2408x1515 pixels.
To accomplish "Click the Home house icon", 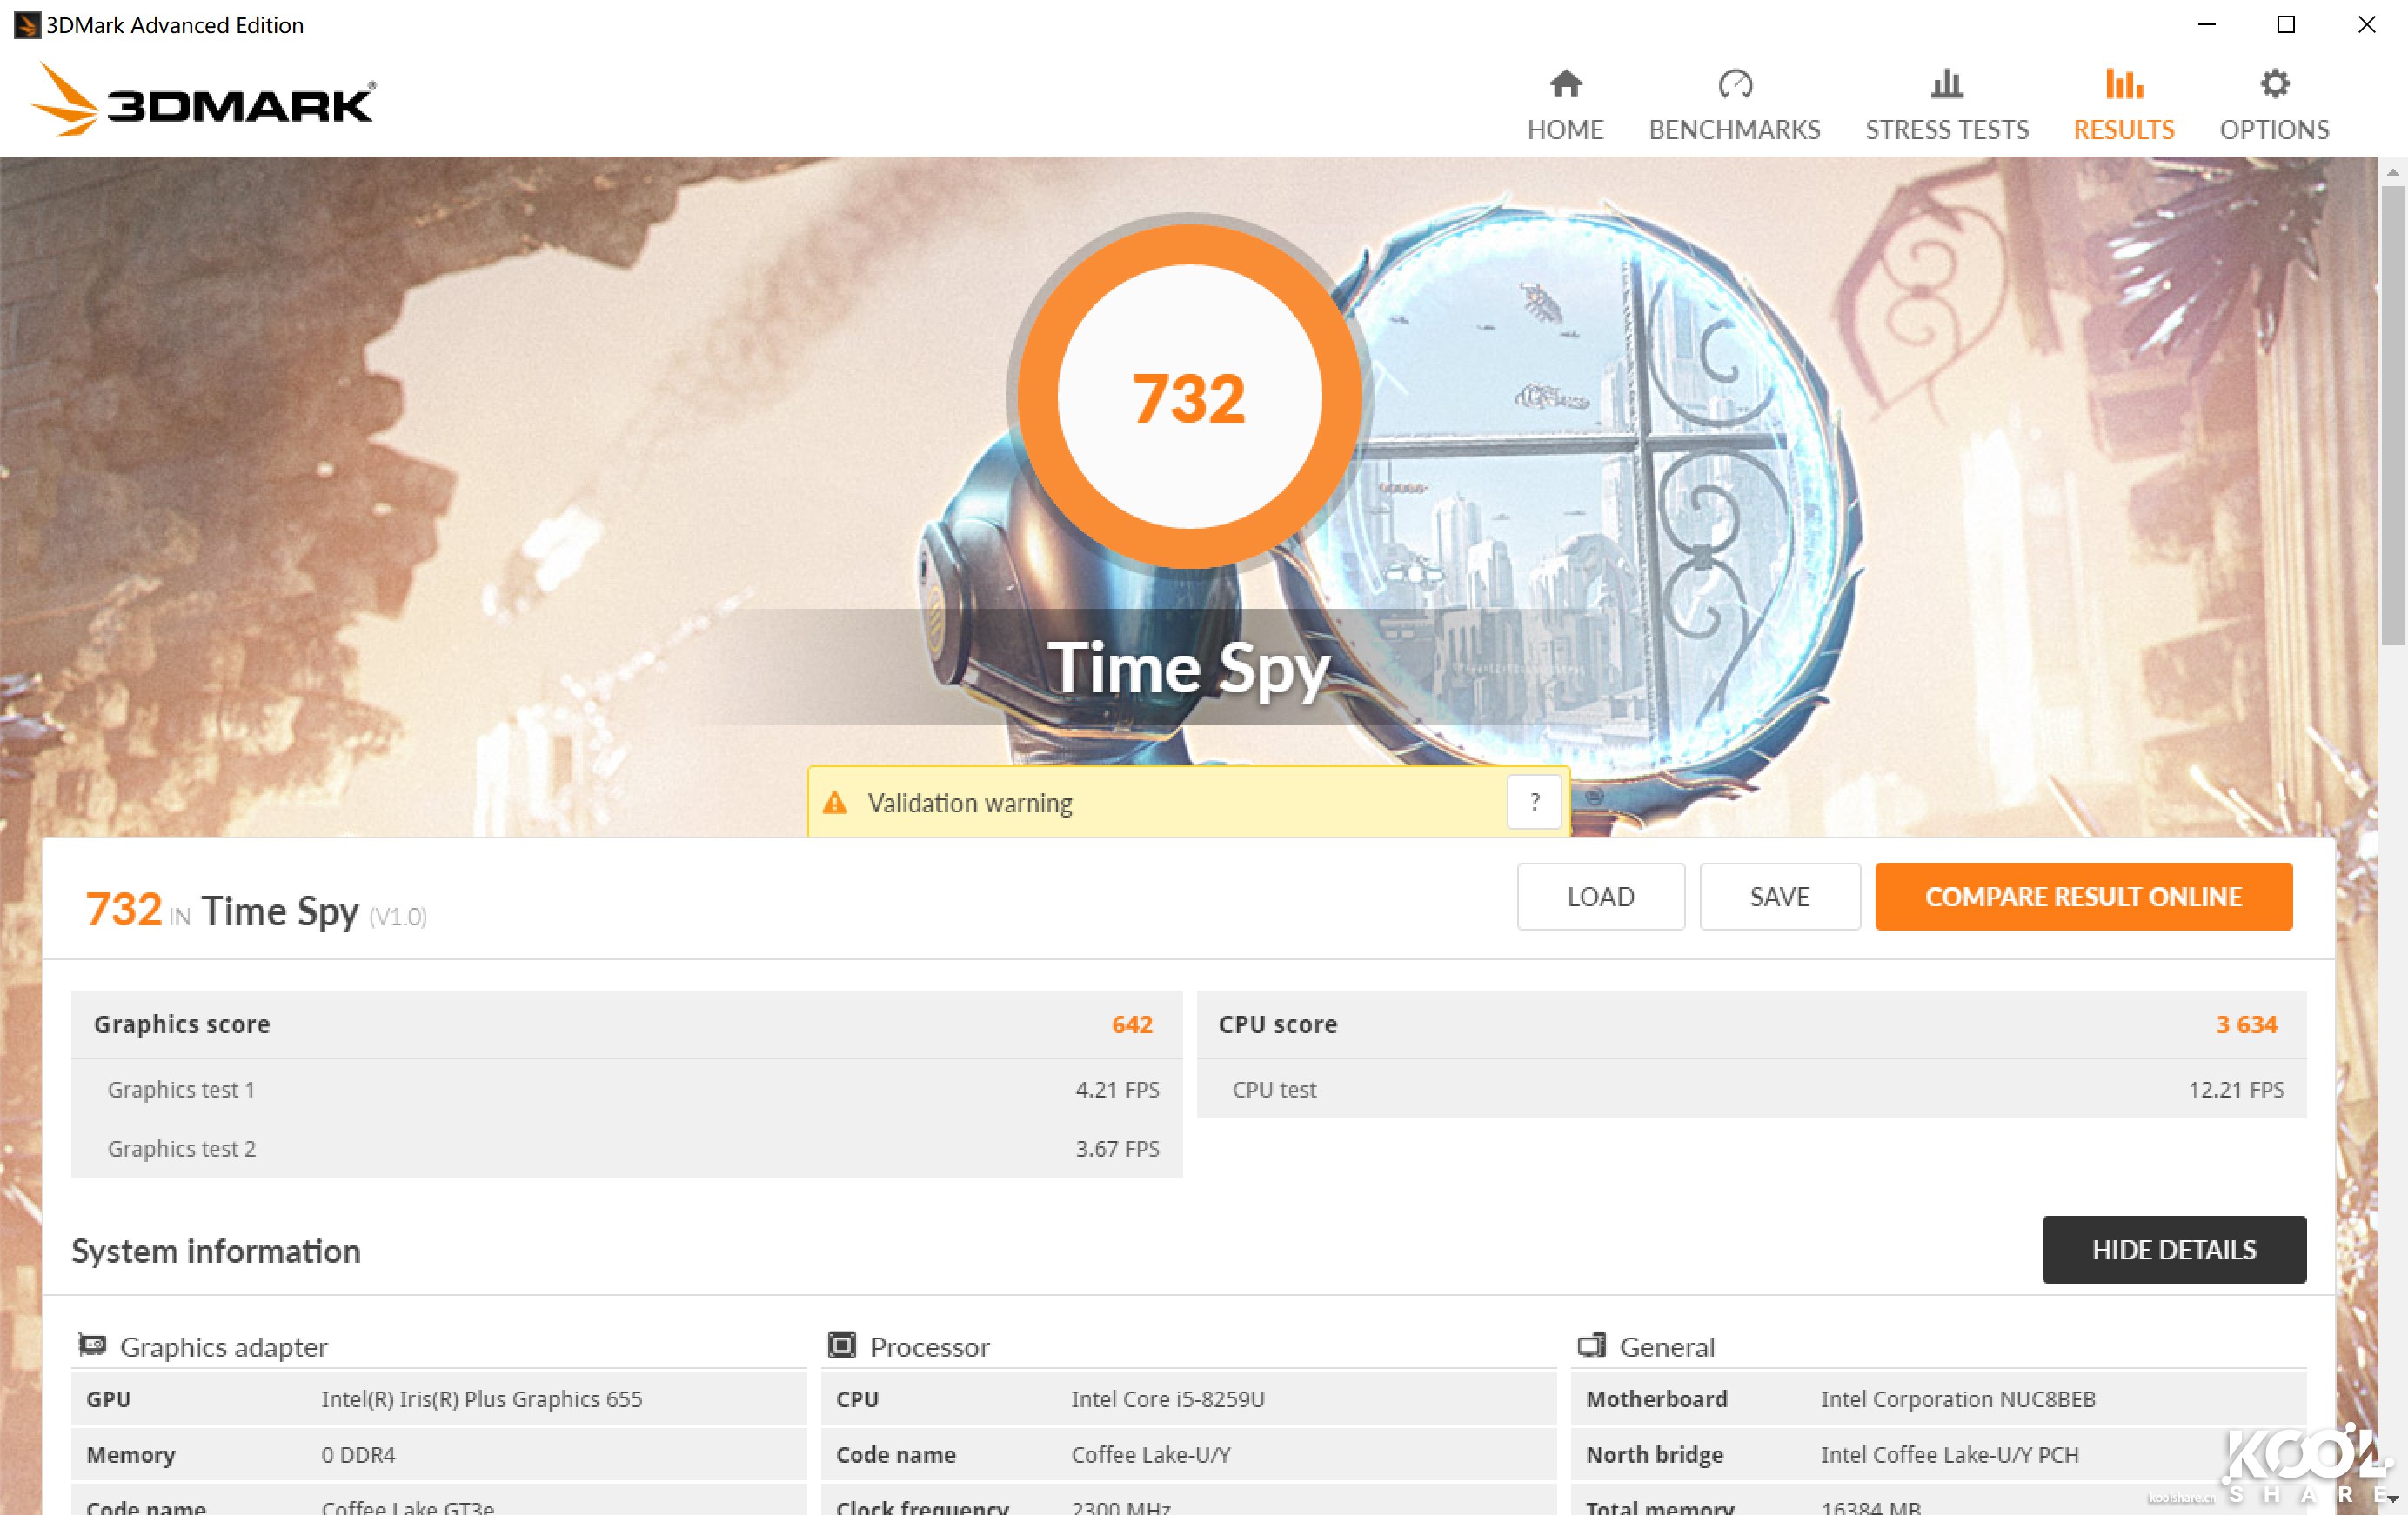I will 1565,84.
